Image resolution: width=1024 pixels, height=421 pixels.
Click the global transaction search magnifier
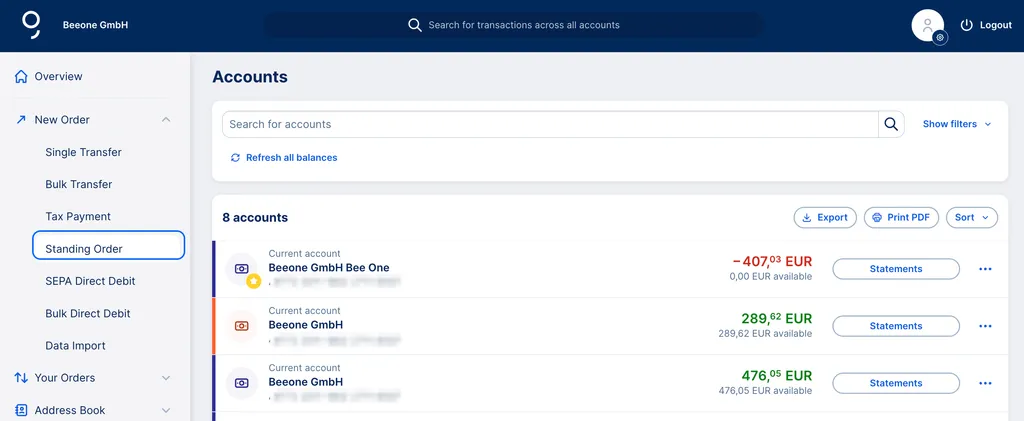click(x=415, y=25)
